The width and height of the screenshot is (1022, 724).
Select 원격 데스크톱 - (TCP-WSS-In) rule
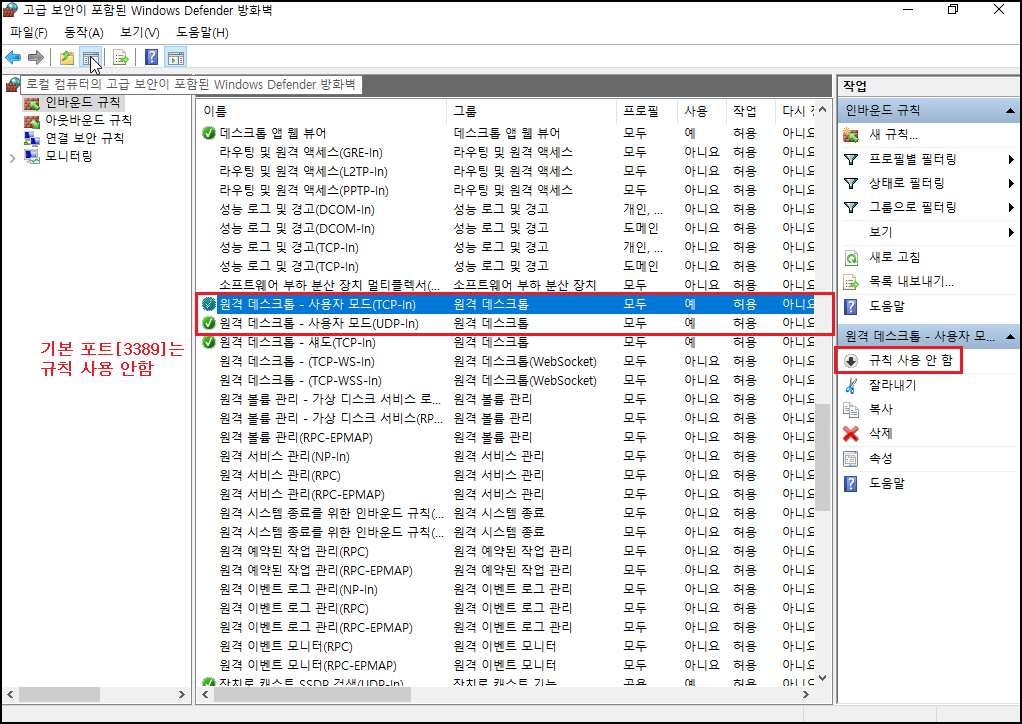[507, 380]
